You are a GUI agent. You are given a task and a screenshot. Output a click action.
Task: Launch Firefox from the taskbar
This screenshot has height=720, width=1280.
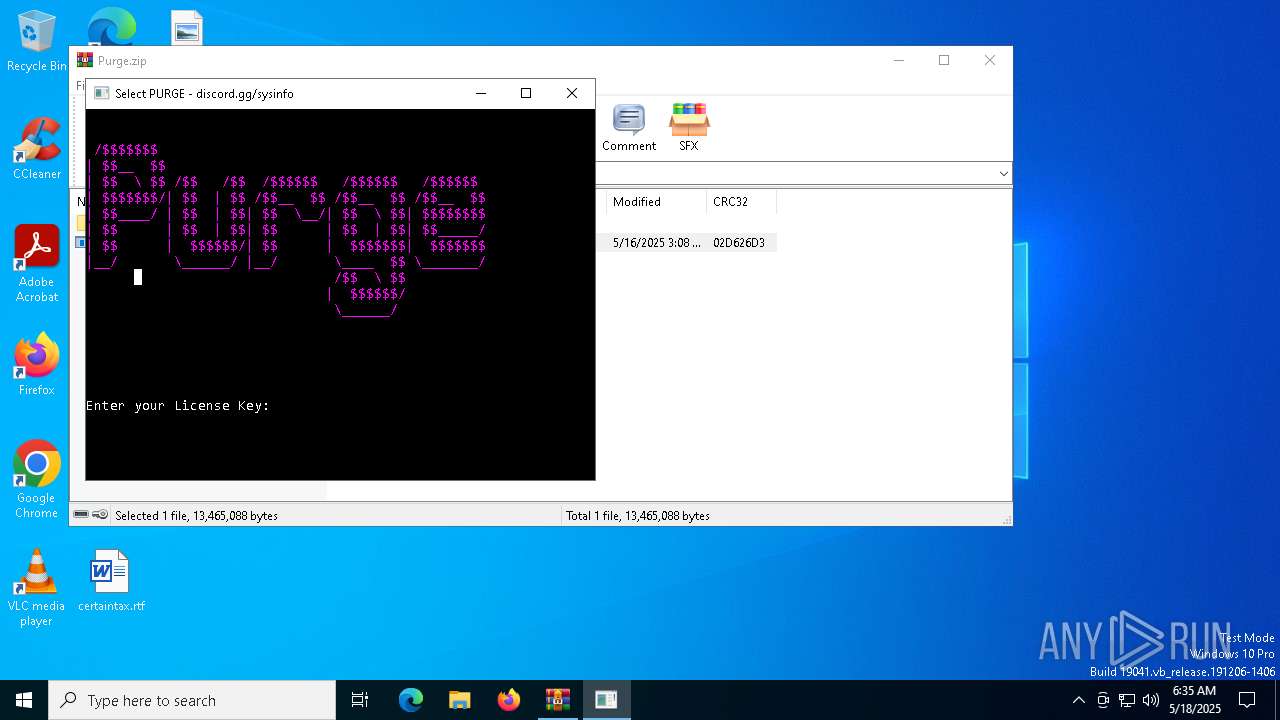click(509, 700)
